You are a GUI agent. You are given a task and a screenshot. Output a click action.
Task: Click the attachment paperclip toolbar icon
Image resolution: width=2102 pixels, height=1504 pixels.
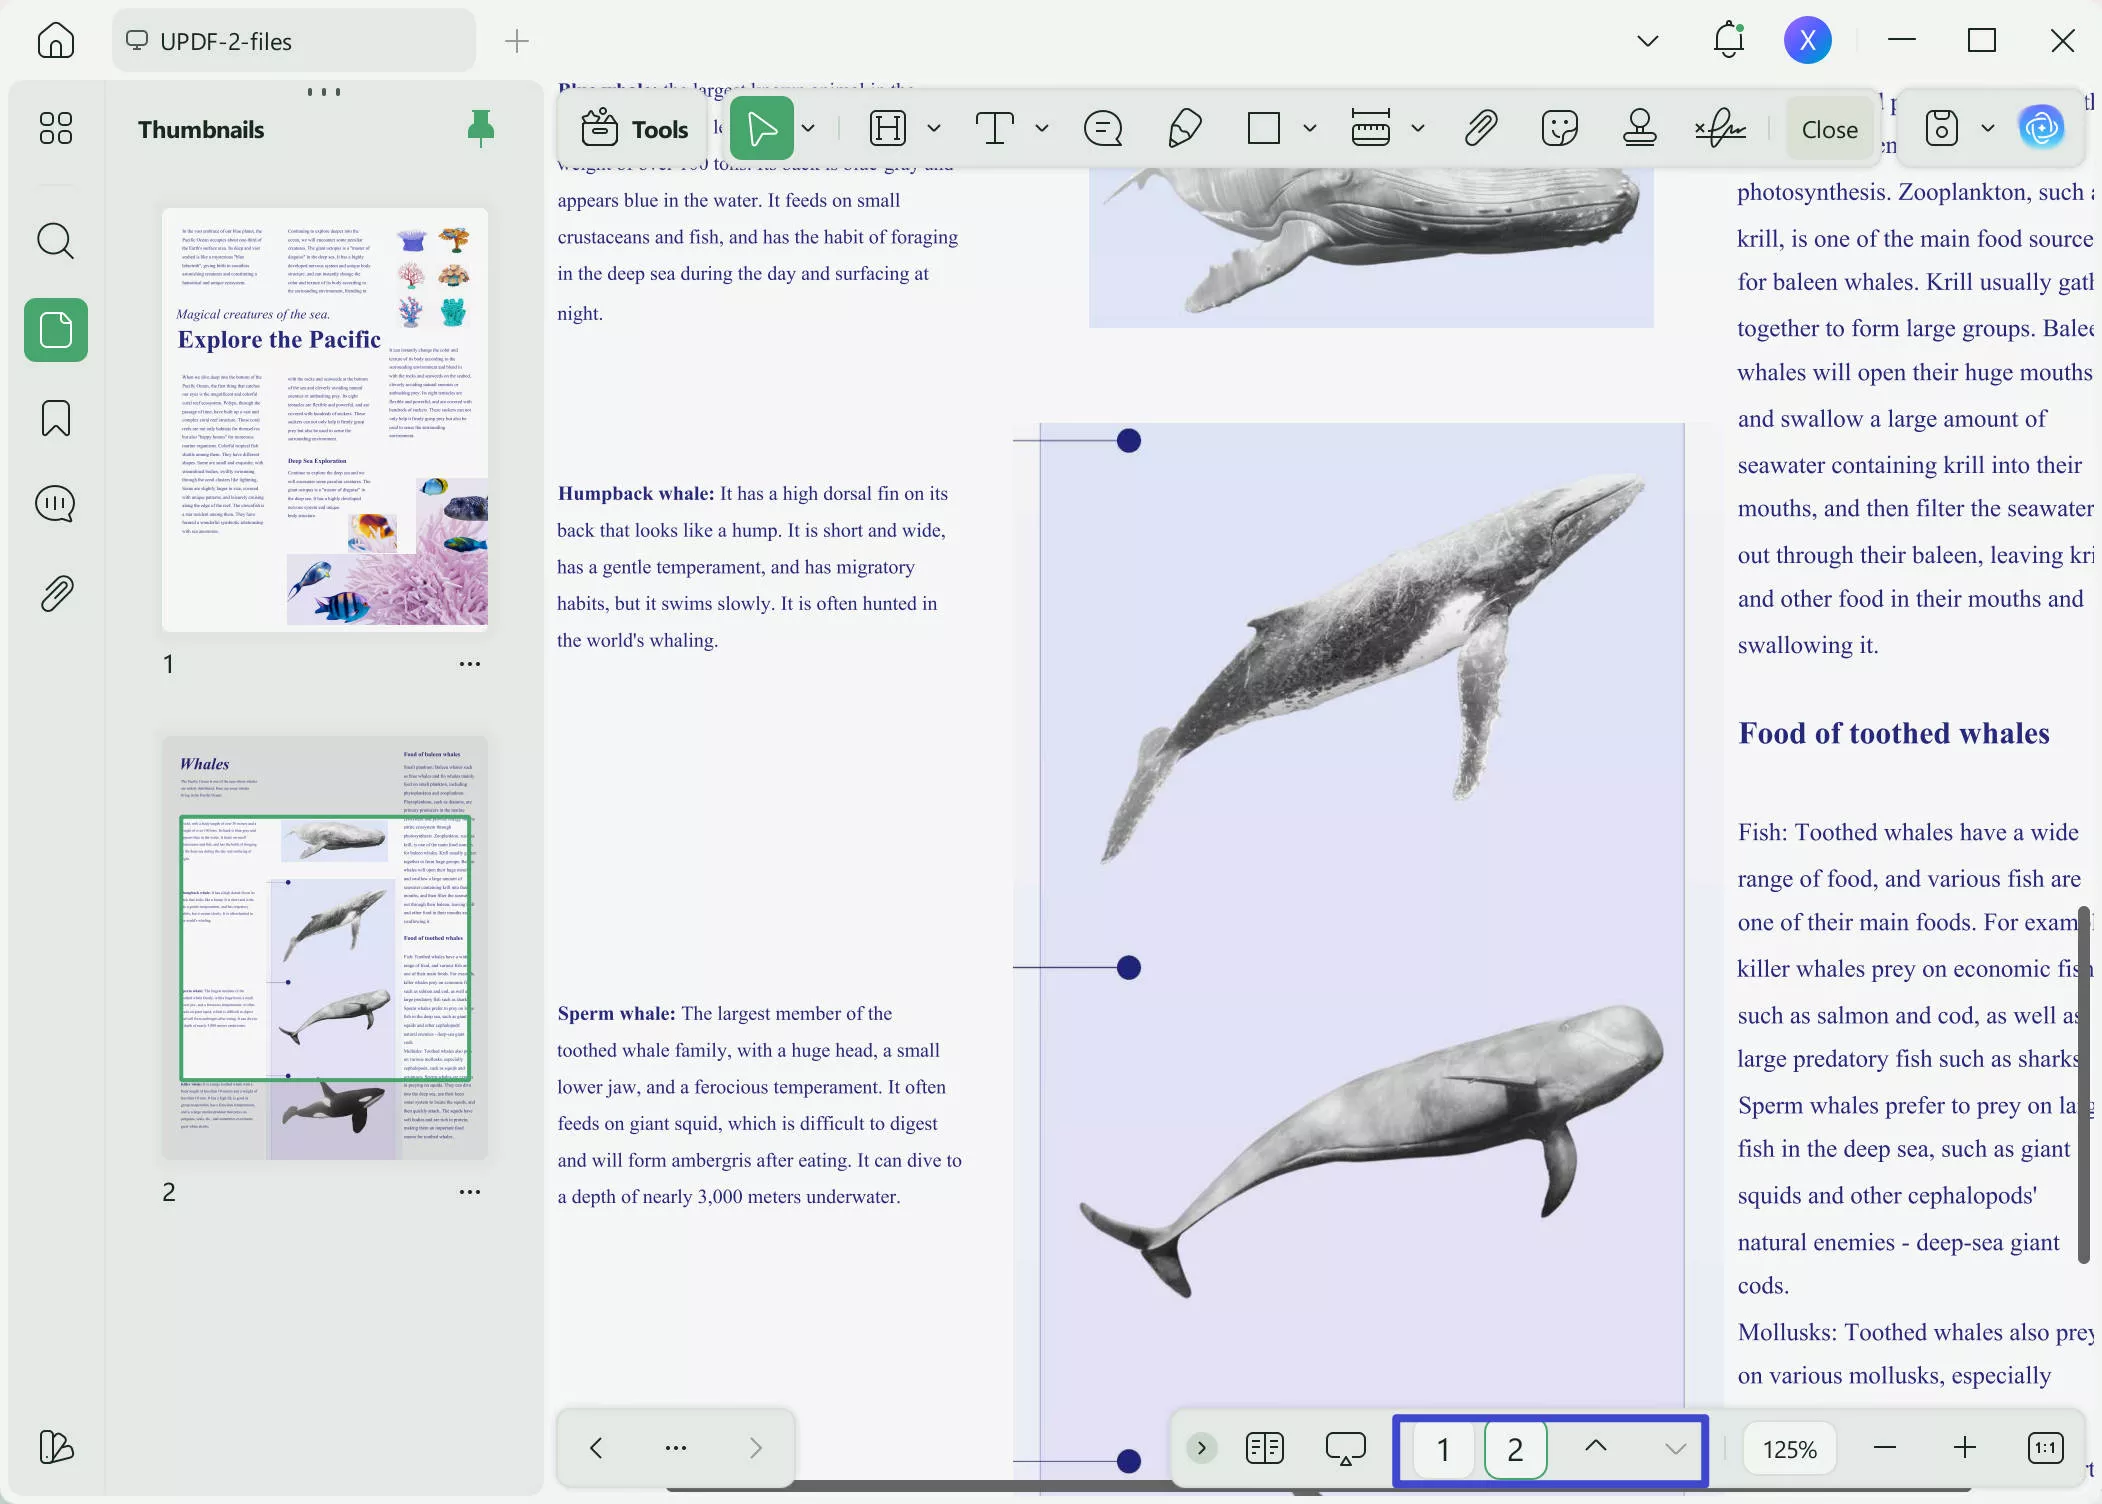[x=1480, y=129]
